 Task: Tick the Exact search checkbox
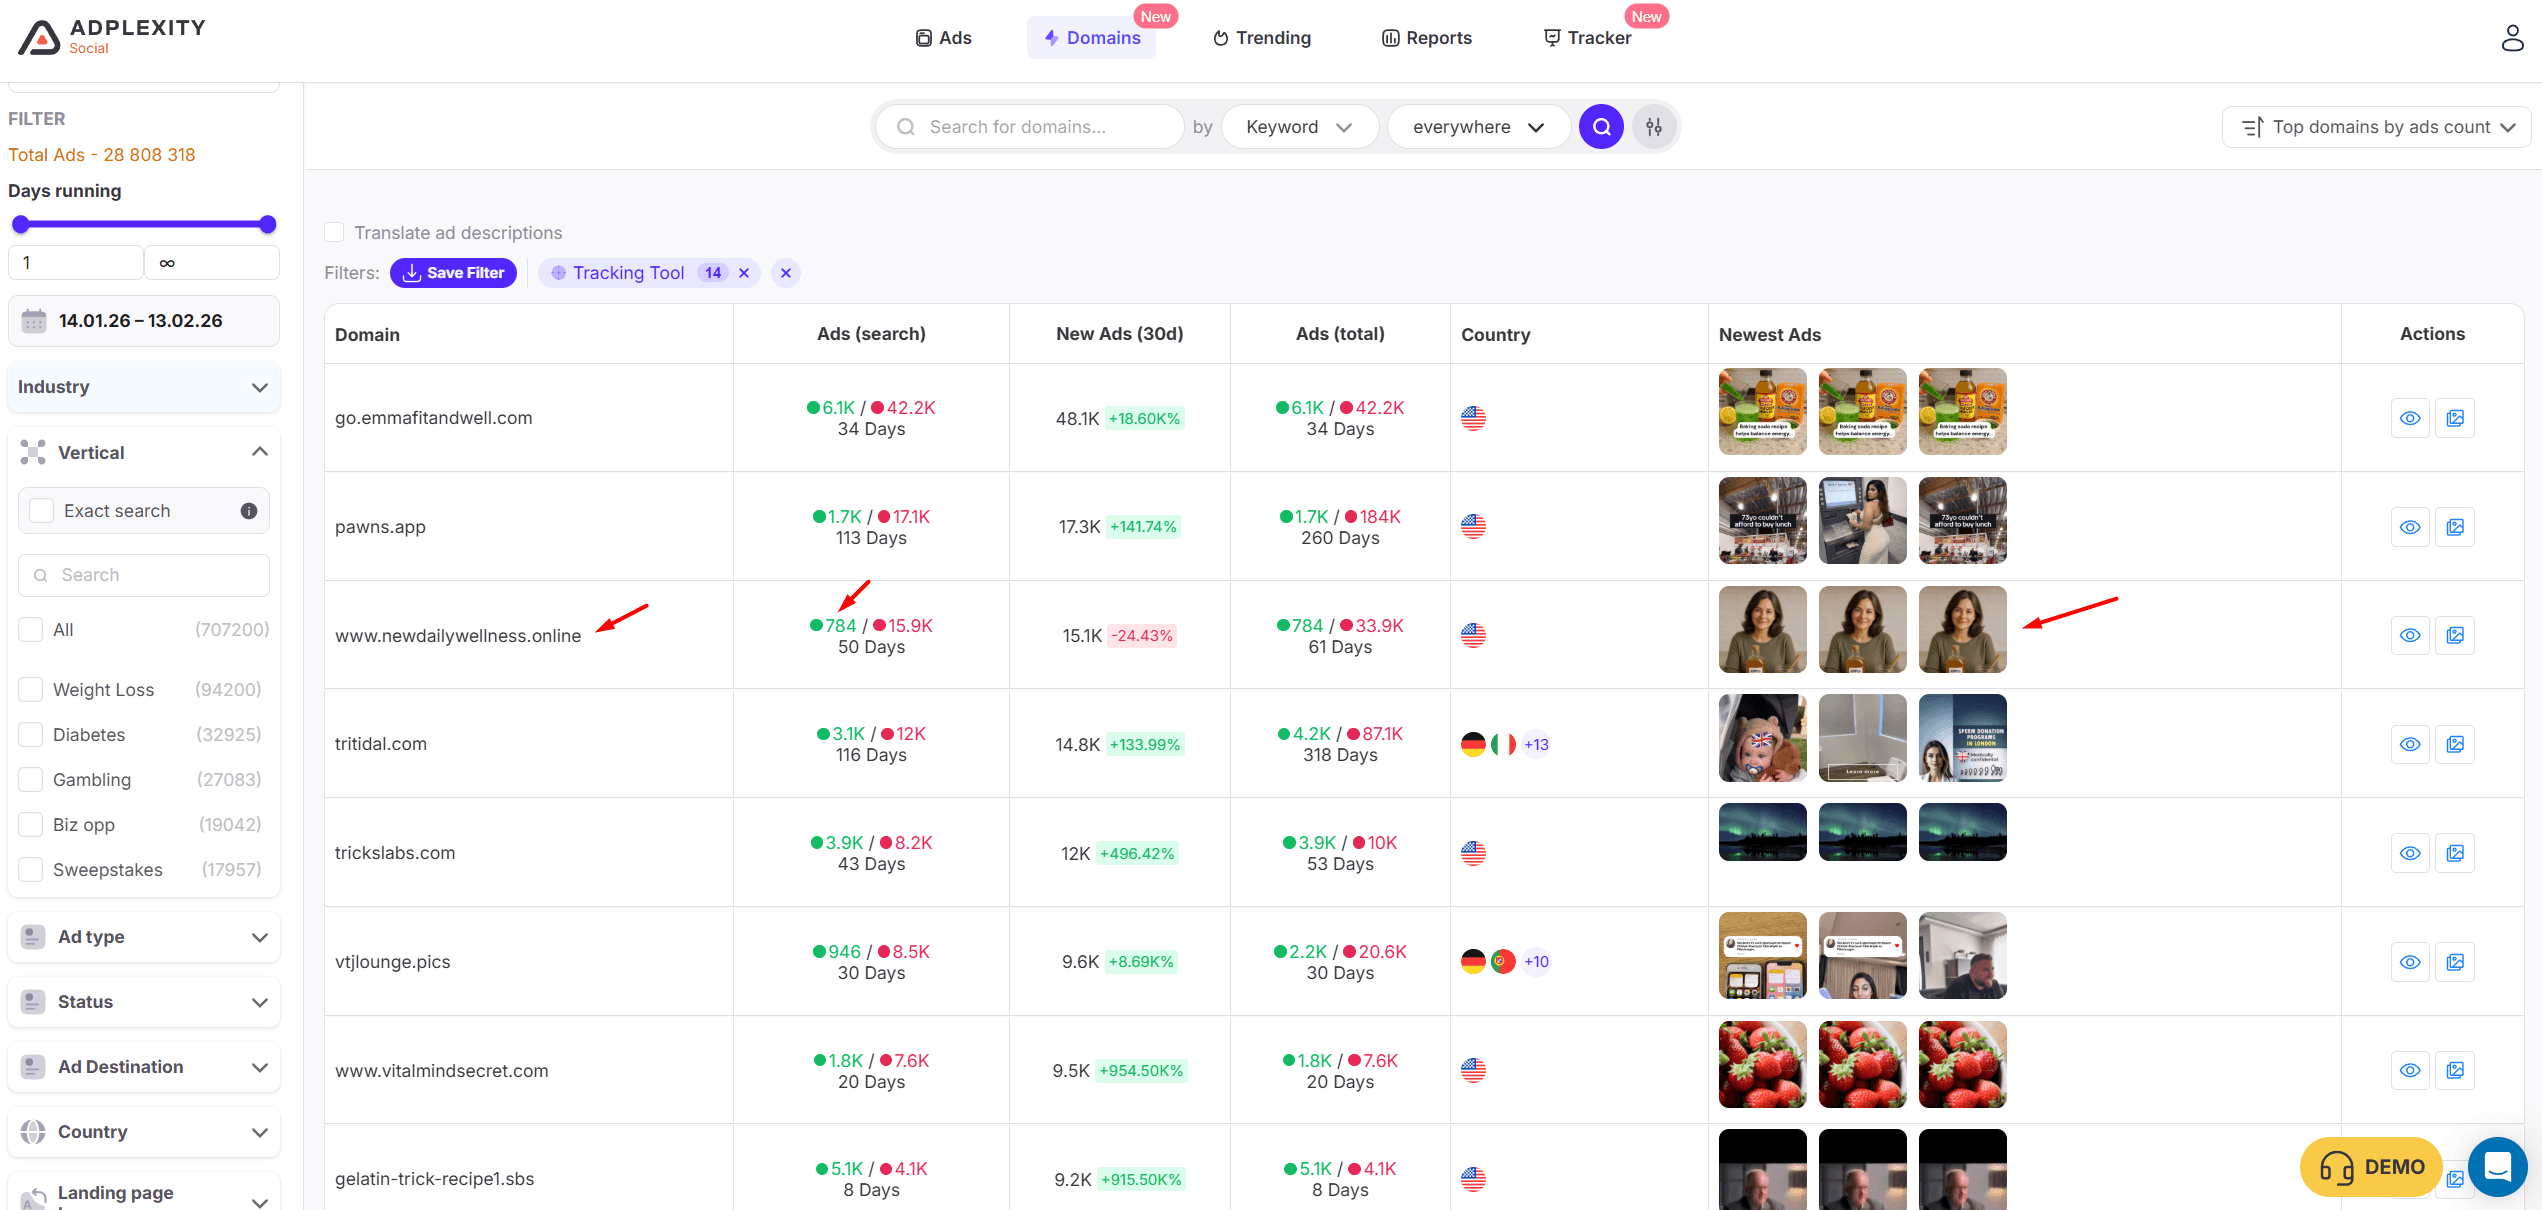tap(42, 511)
